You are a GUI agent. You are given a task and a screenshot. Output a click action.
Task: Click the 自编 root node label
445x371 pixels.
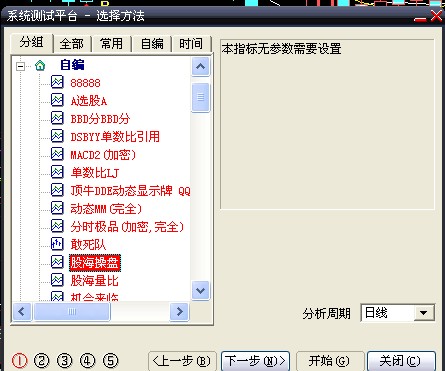[x=72, y=65]
